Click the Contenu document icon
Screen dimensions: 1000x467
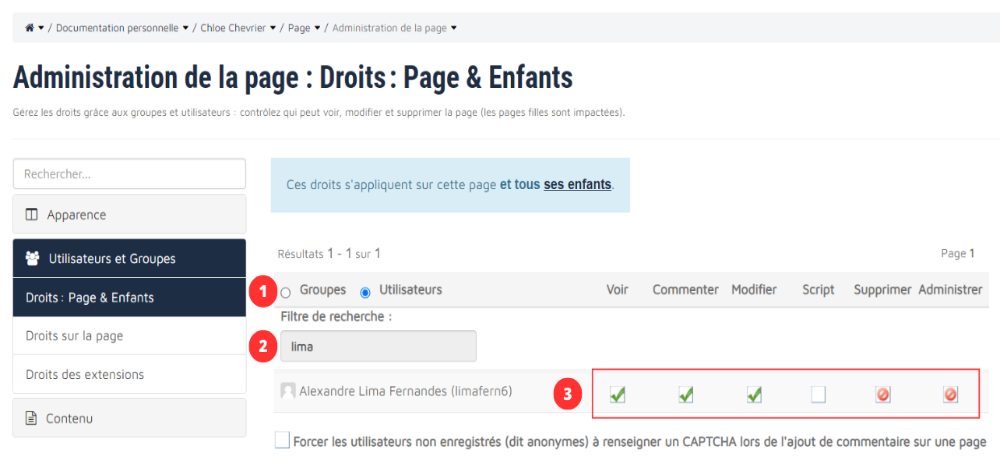(x=31, y=419)
